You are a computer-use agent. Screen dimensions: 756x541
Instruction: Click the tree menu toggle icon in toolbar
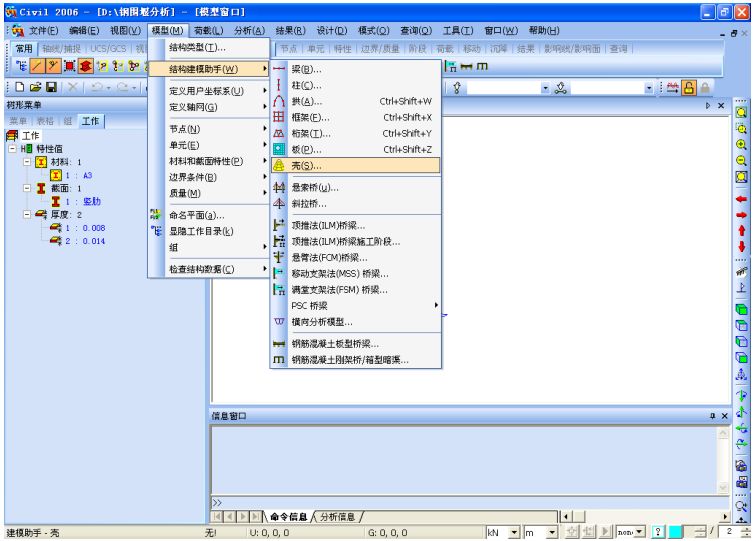pyautogui.click(x=21, y=66)
